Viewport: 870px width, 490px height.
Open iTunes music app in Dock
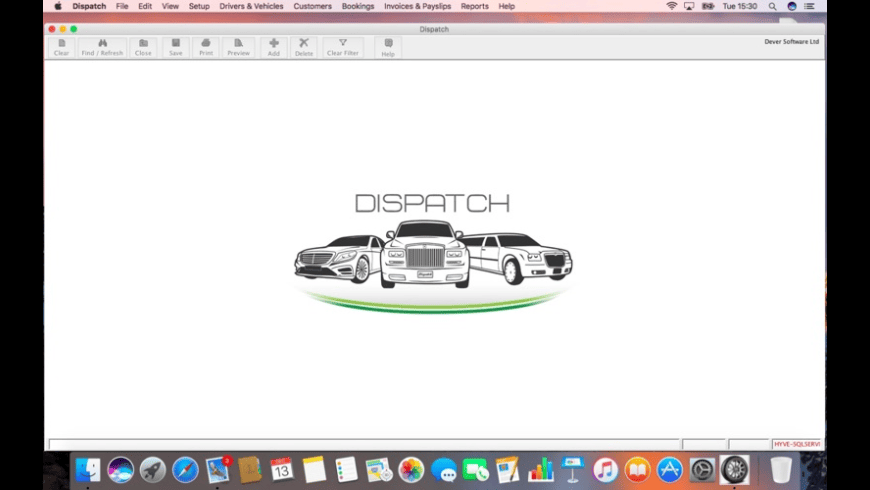pos(605,470)
